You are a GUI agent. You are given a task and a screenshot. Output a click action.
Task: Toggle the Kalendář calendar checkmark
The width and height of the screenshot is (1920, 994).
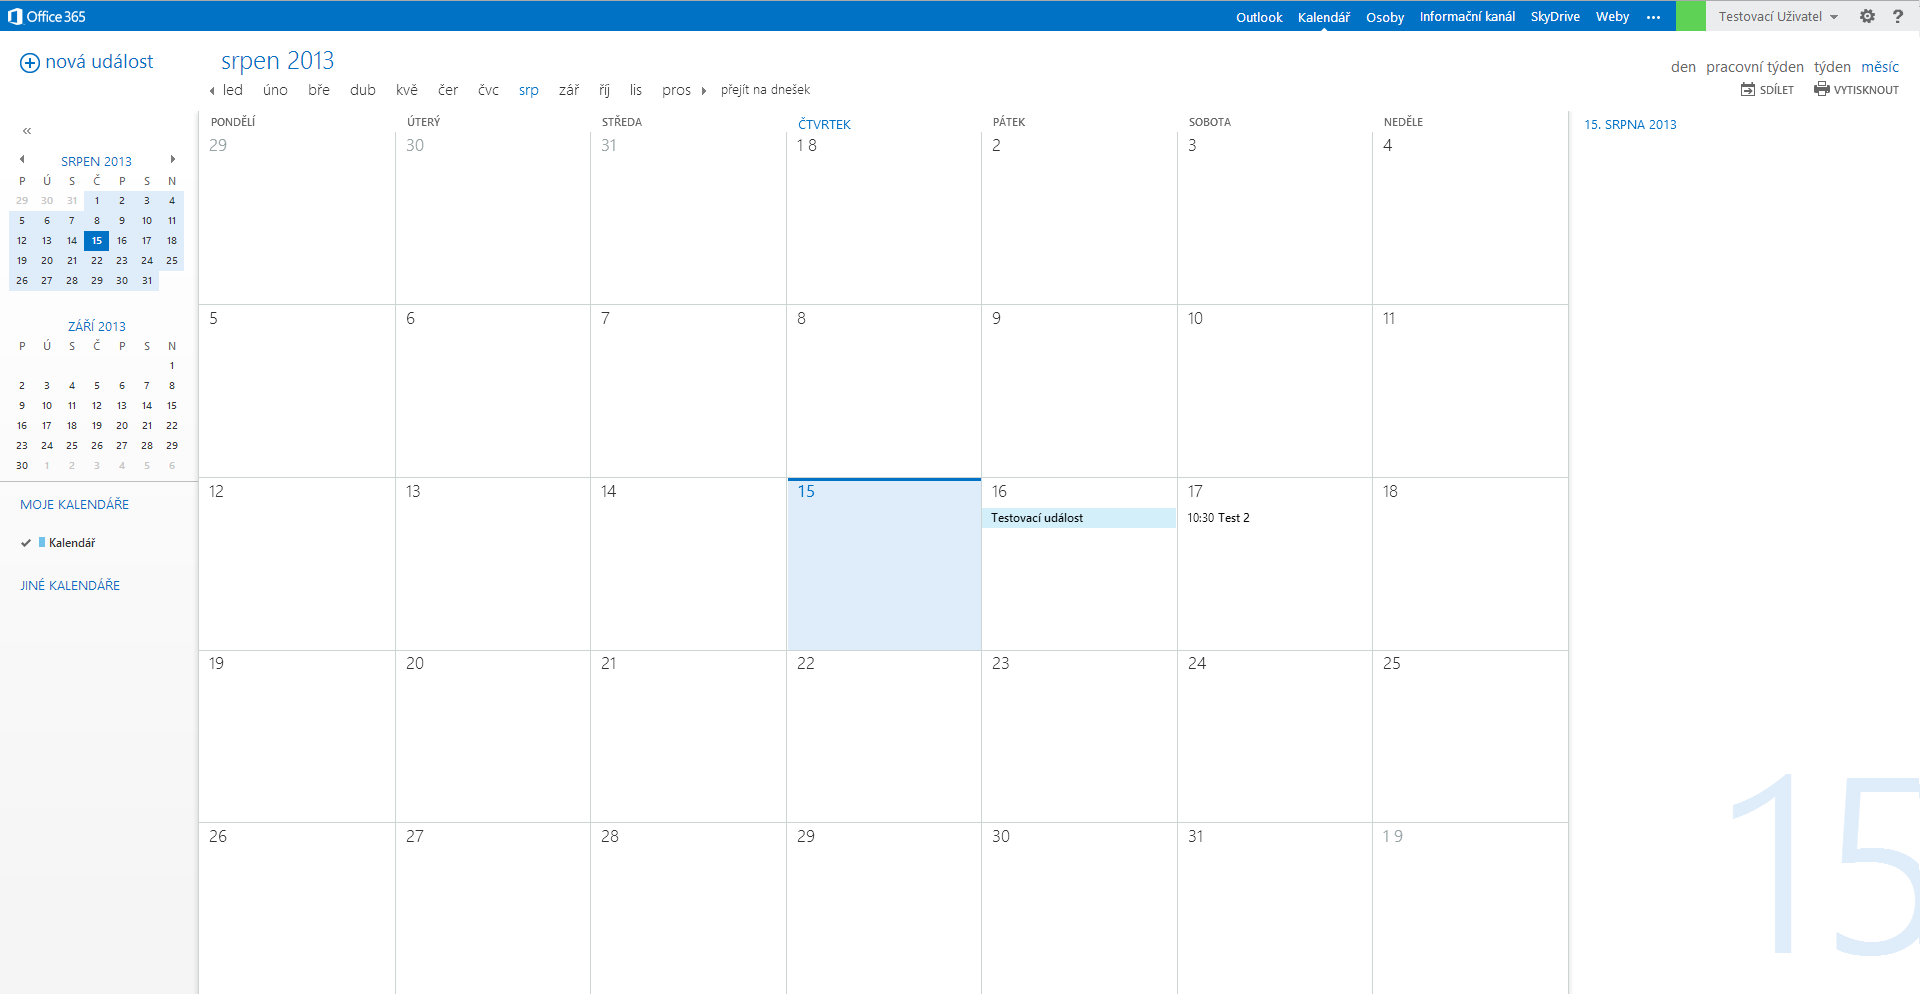26,543
